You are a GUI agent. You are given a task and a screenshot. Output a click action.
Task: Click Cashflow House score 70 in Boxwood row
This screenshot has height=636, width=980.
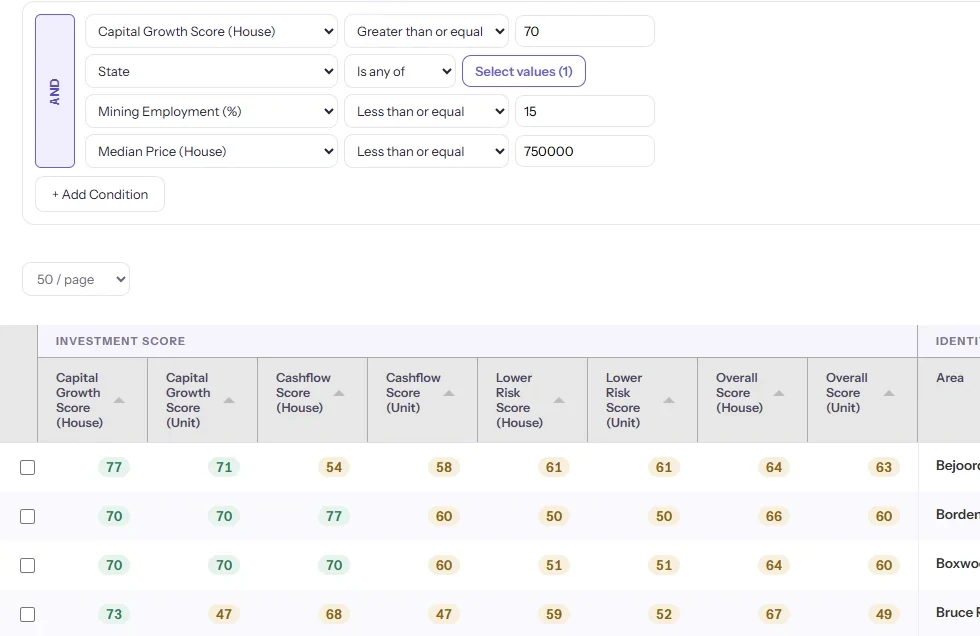coord(334,565)
